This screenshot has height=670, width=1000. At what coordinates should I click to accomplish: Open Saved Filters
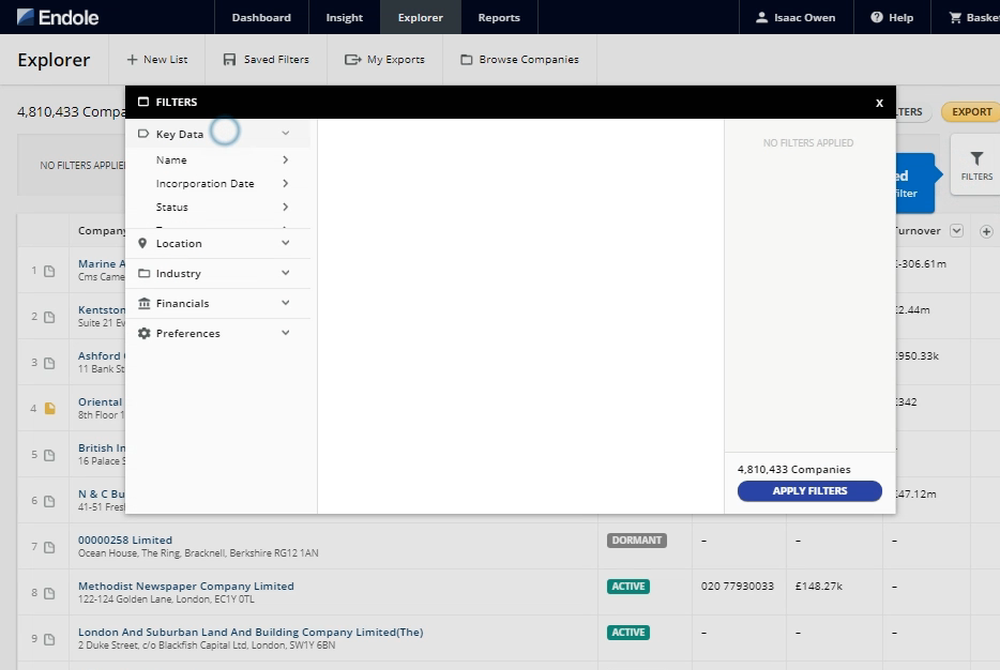click(x=266, y=59)
